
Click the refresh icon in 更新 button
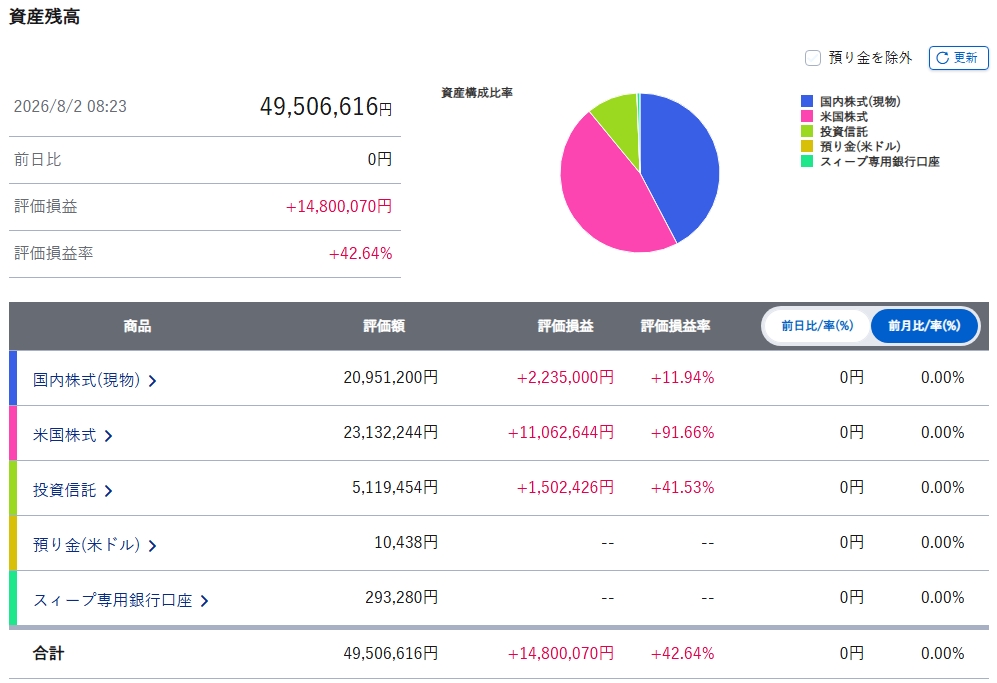click(942, 58)
